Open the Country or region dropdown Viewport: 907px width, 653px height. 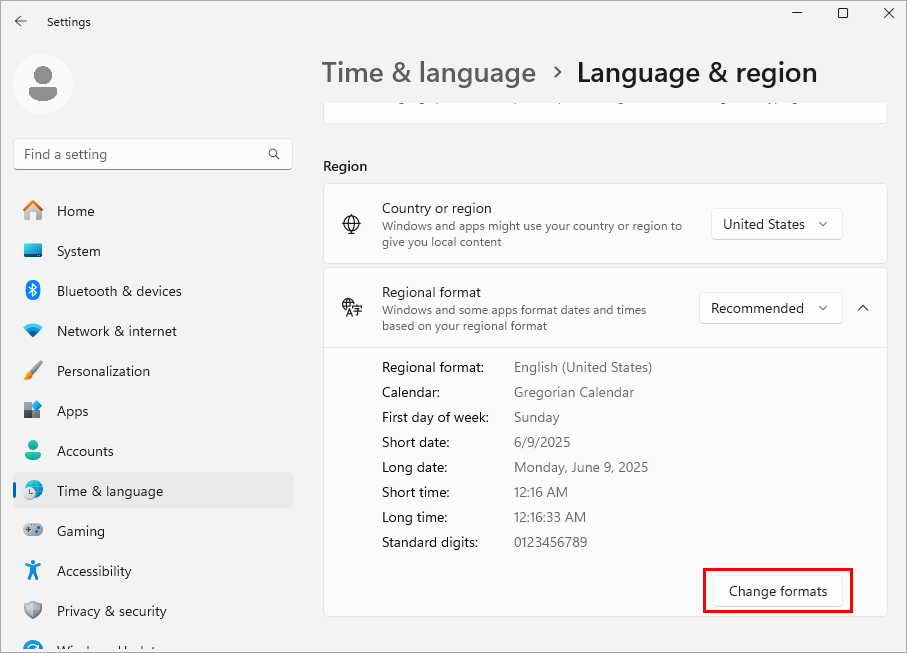[x=776, y=224]
